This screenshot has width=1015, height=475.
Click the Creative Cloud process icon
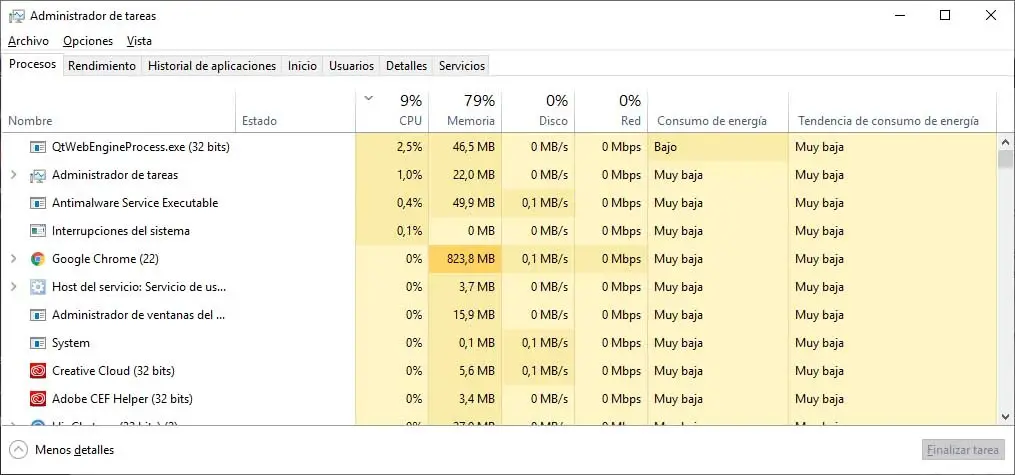pos(38,371)
